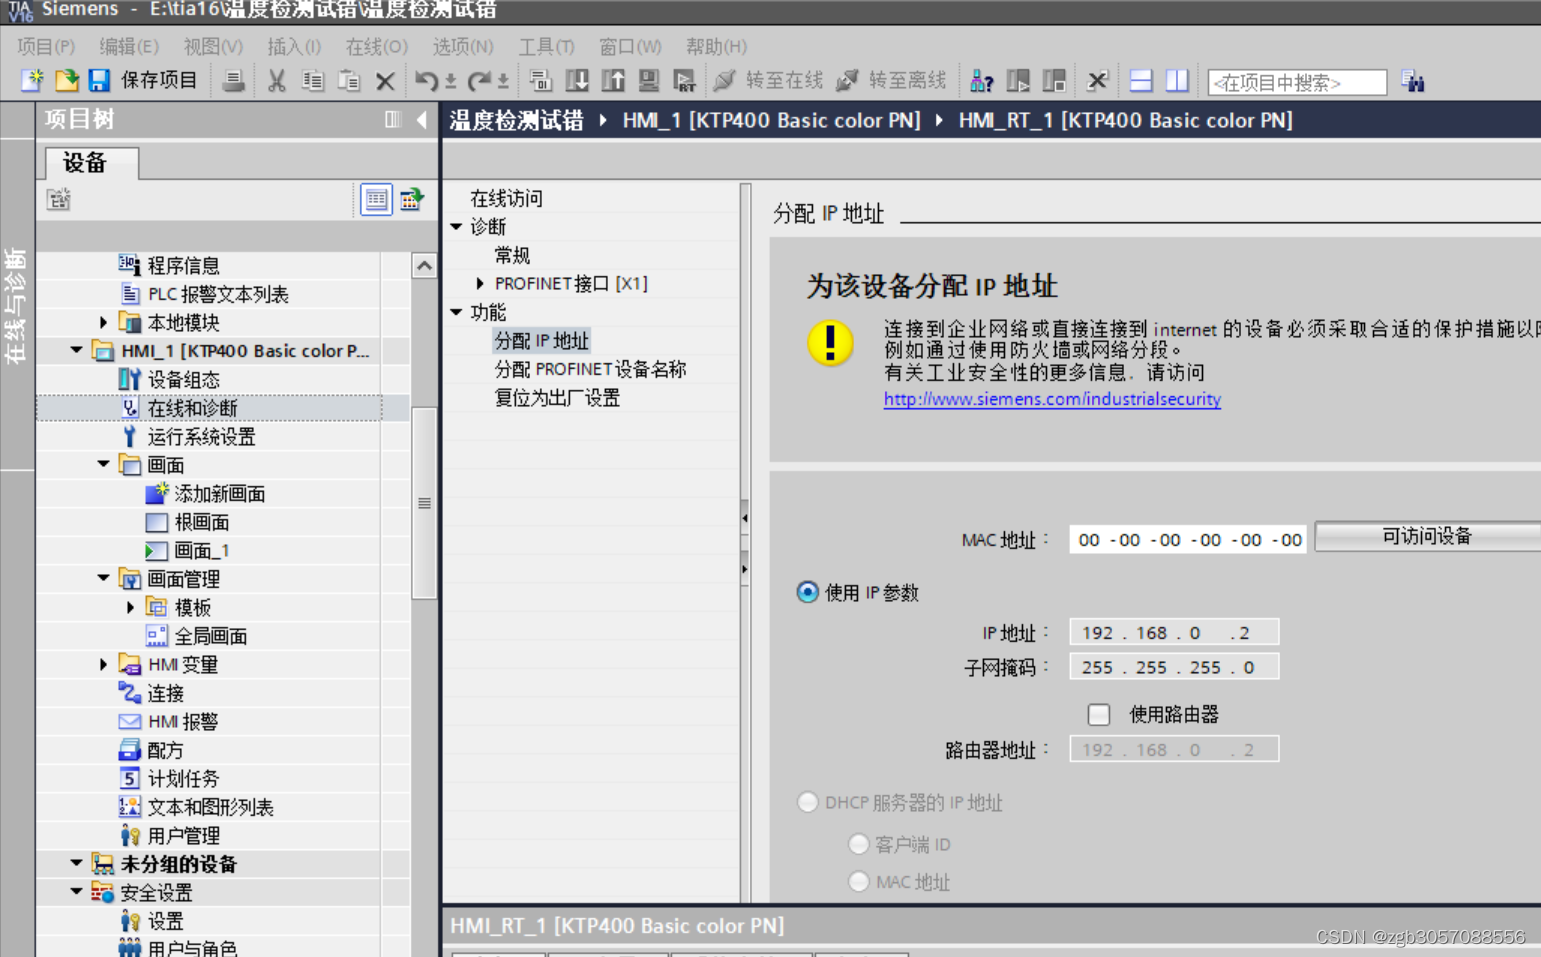Viewport: 1541px width, 957px height.
Task: Click the Undo arrow icon
Action: click(x=426, y=81)
